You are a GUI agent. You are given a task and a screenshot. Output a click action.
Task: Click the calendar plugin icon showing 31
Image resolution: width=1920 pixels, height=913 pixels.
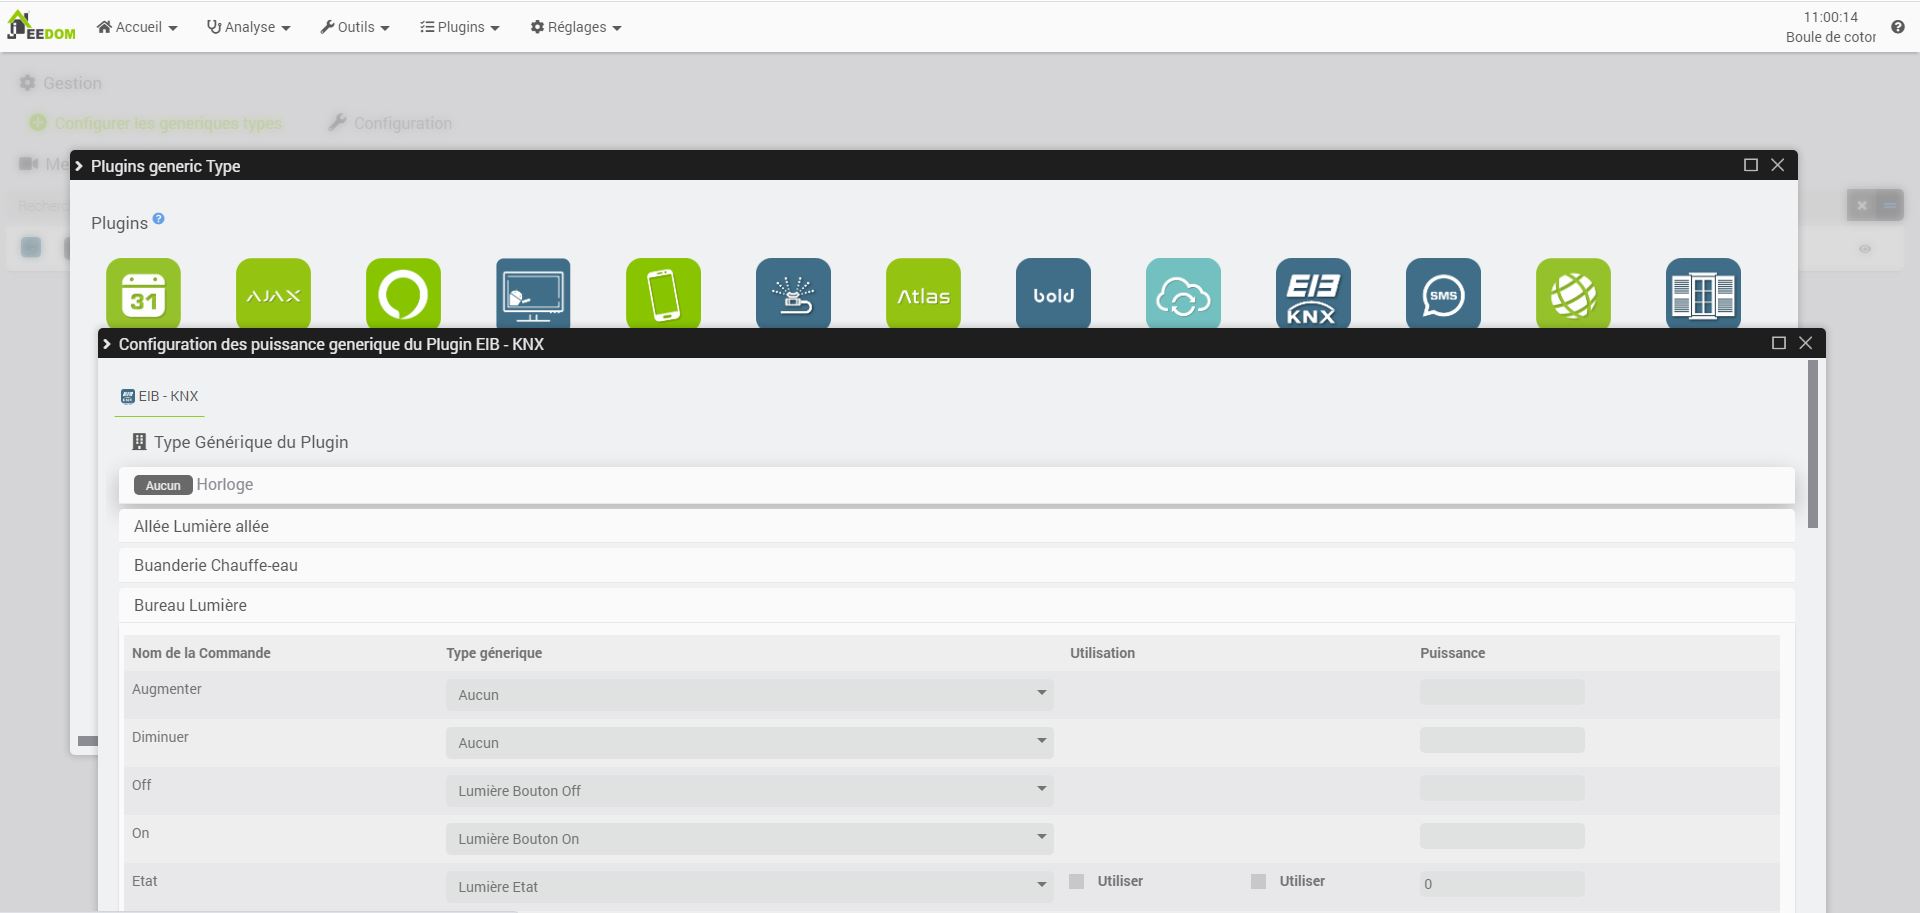click(143, 294)
